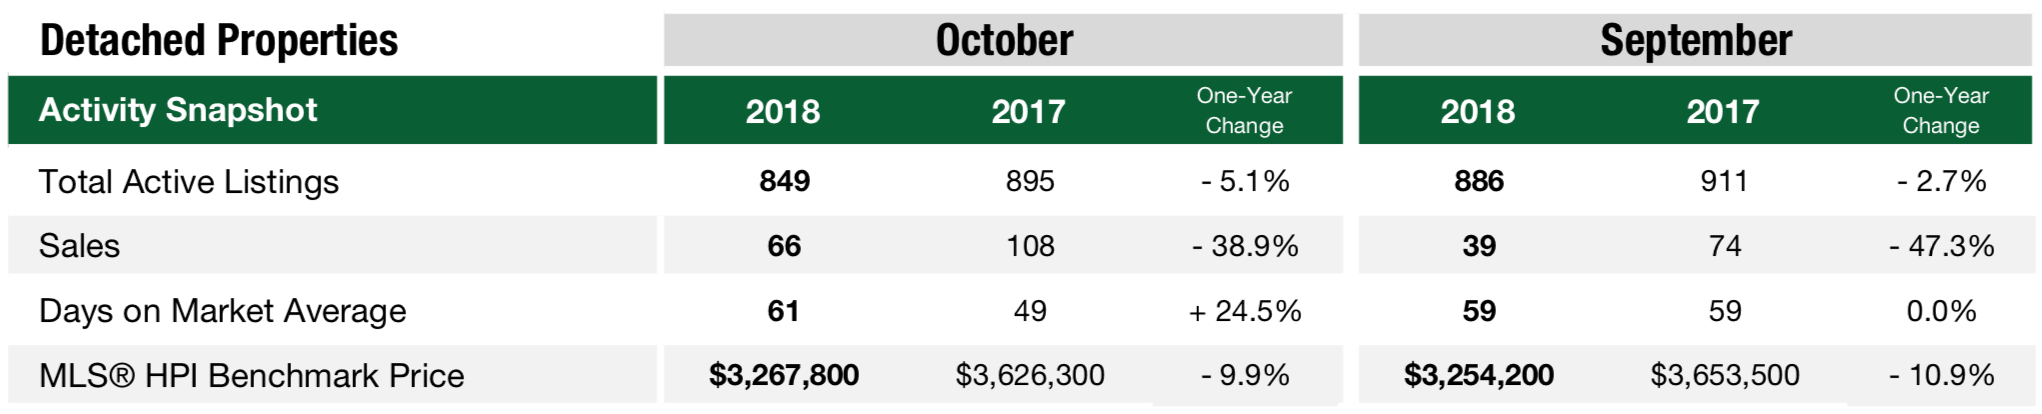2042x414 pixels.
Task: Click the October sales value 66
Action: [784, 246]
